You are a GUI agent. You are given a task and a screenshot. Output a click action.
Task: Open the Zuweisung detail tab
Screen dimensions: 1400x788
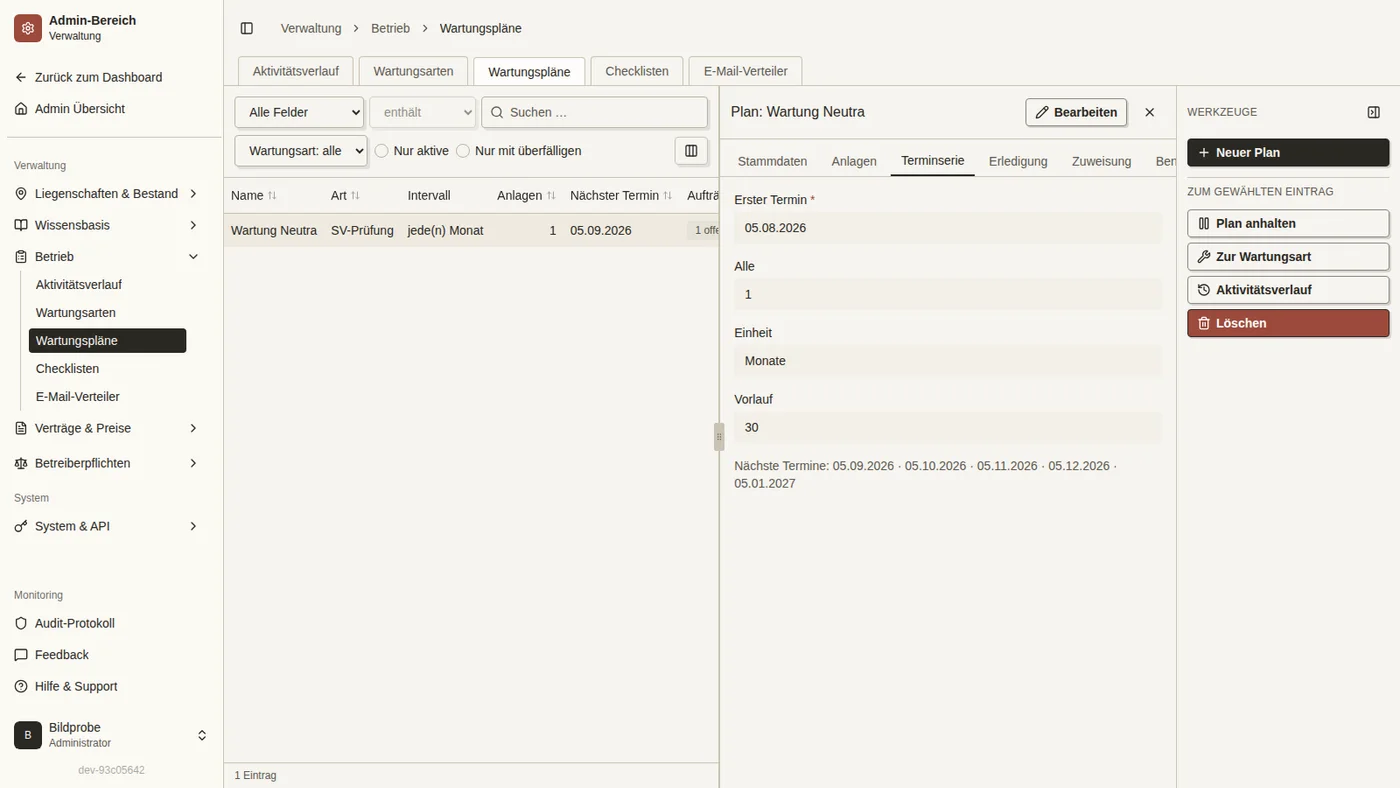(1101, 161)
